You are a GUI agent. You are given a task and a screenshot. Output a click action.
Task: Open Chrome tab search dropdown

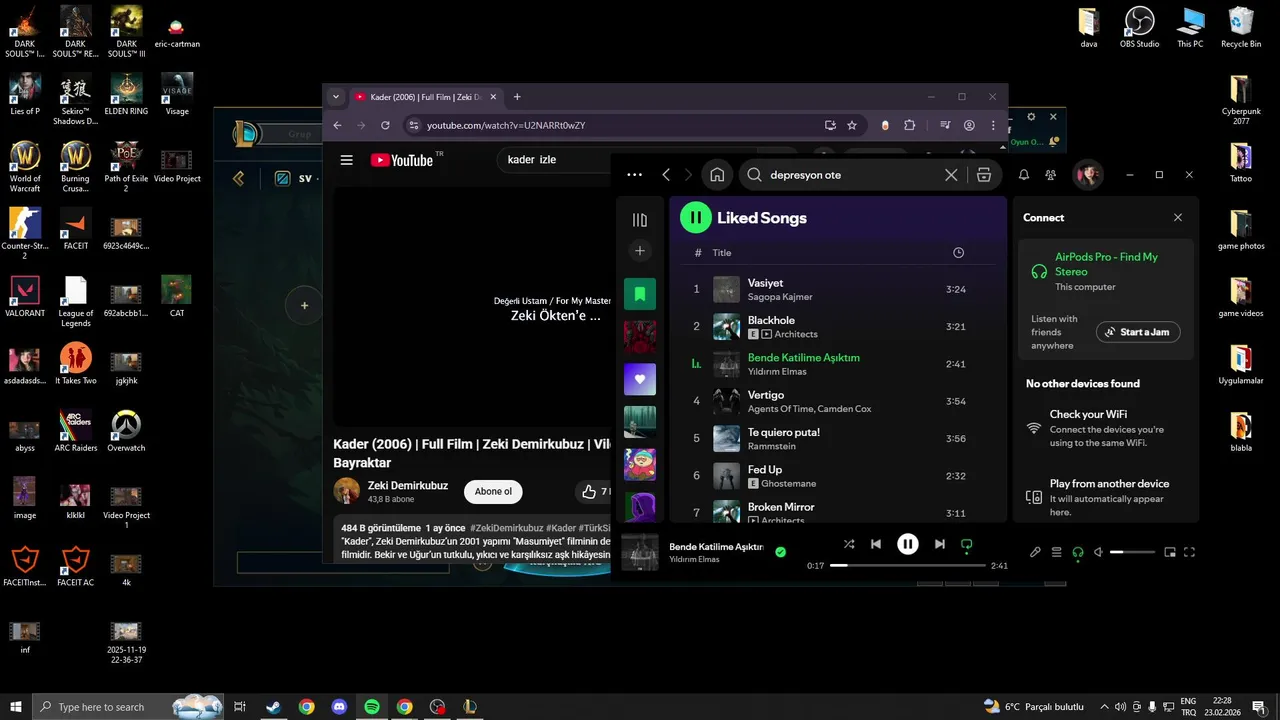[x=336, y=97]
